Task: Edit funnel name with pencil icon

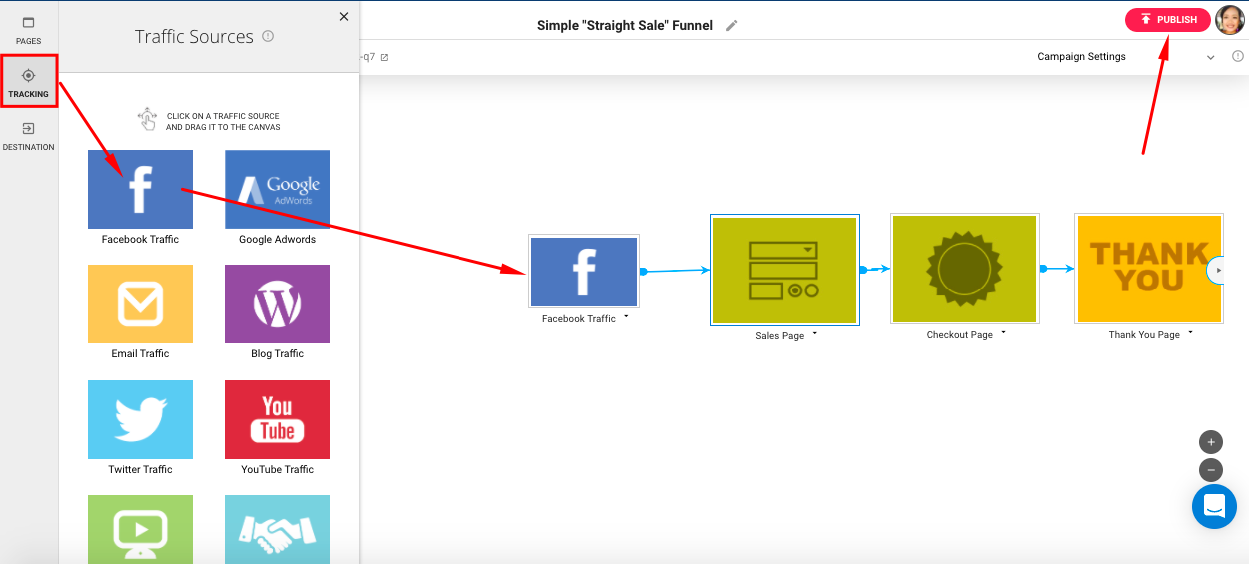Action: tap(731, 25)
